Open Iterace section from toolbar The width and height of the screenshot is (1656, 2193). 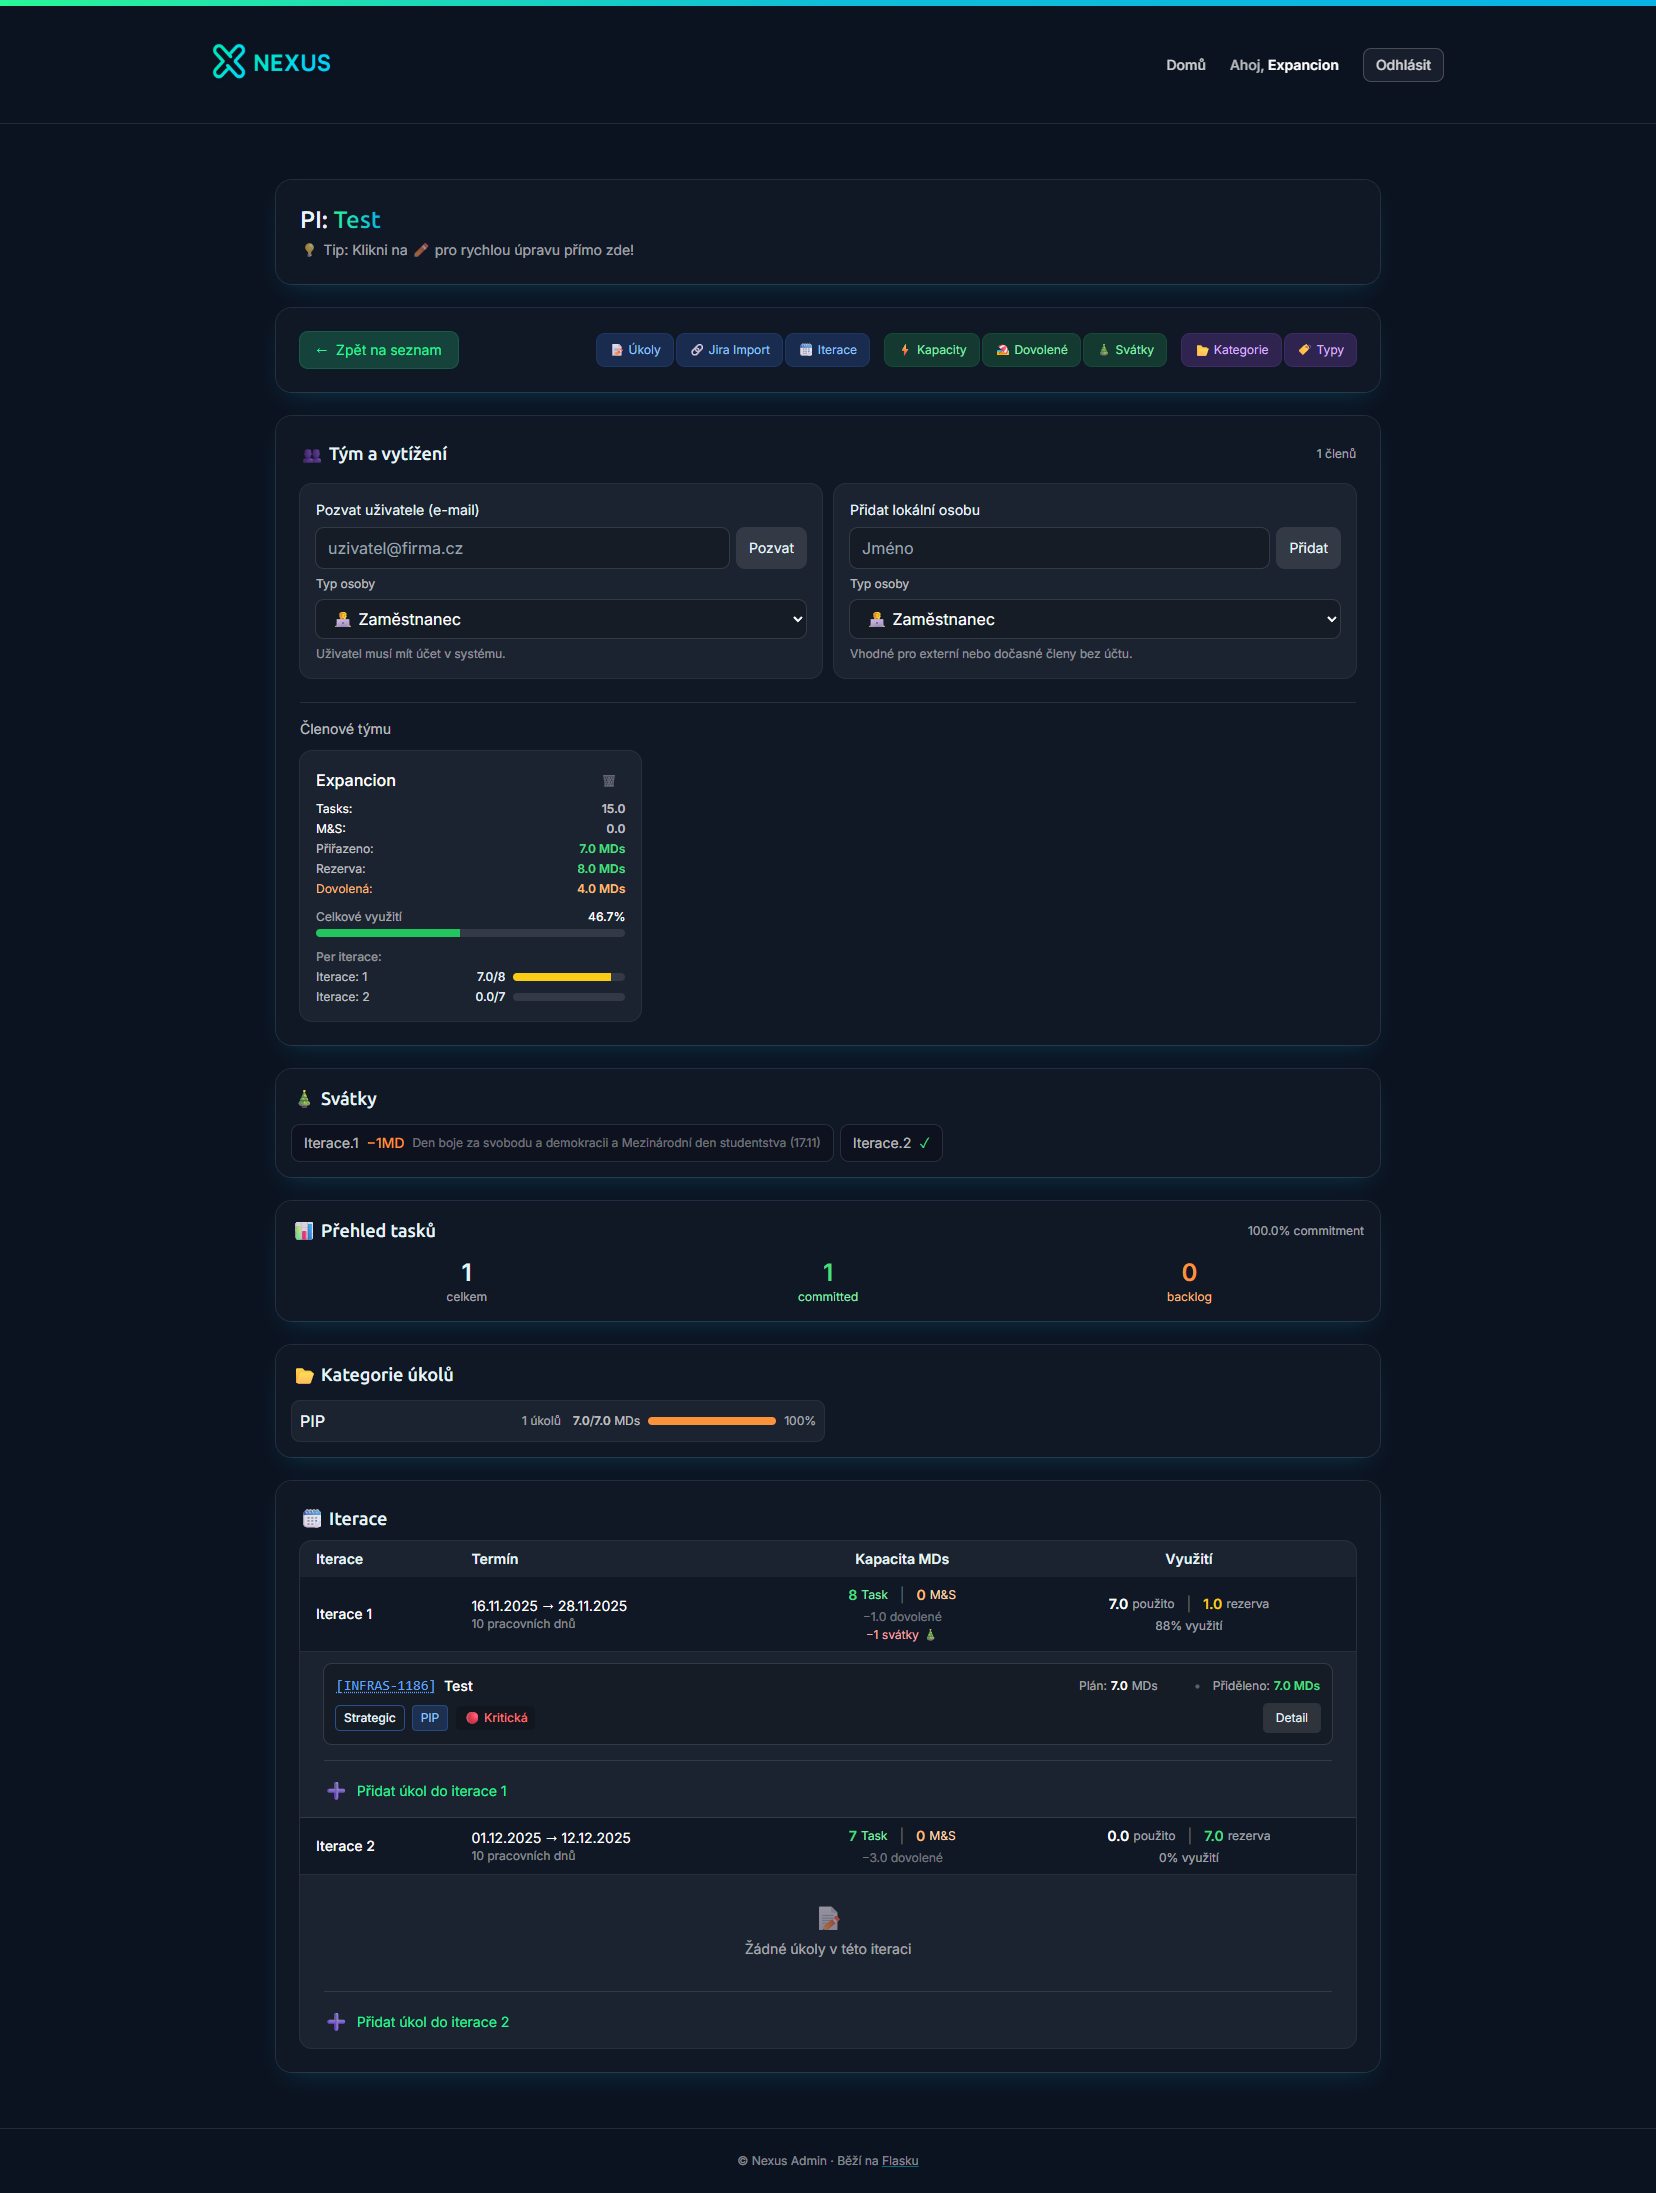(828, 350)
